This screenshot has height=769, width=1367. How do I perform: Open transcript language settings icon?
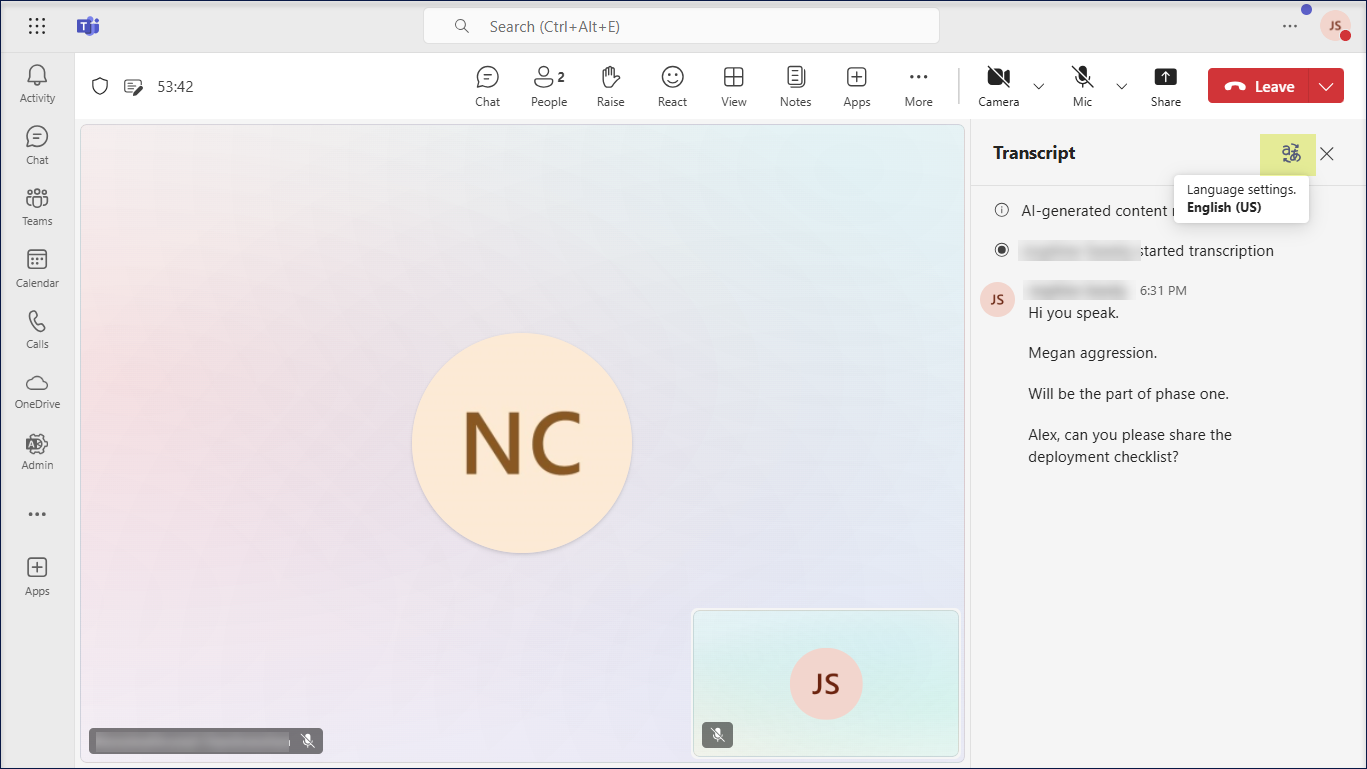point(1291,154)
